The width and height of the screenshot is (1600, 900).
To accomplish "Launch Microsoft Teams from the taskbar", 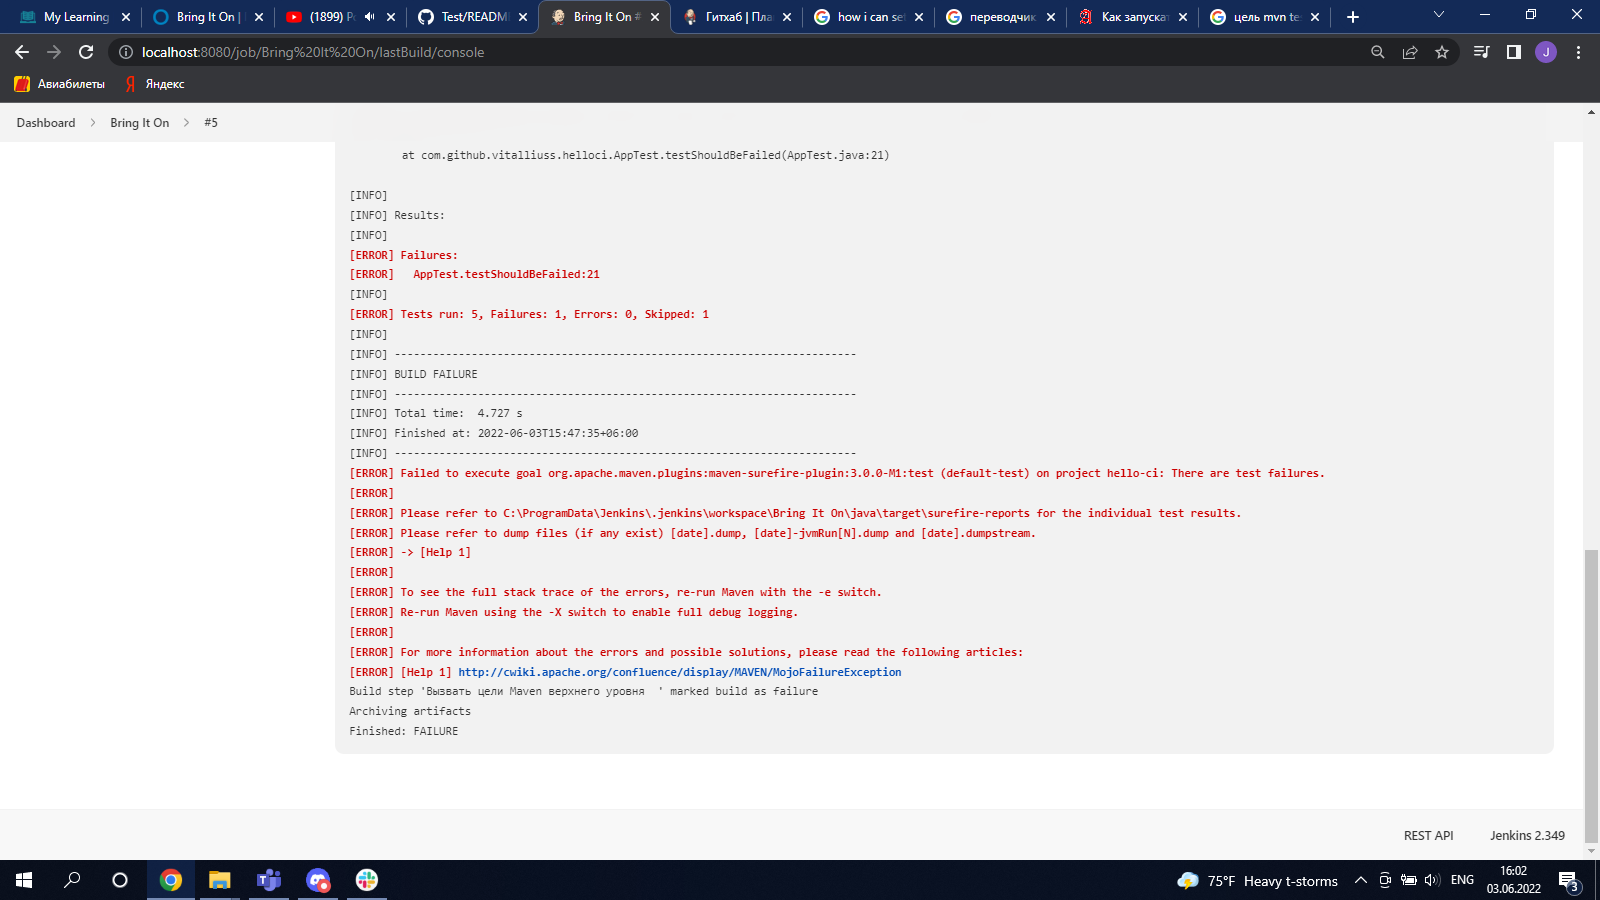I will (268, 880).
